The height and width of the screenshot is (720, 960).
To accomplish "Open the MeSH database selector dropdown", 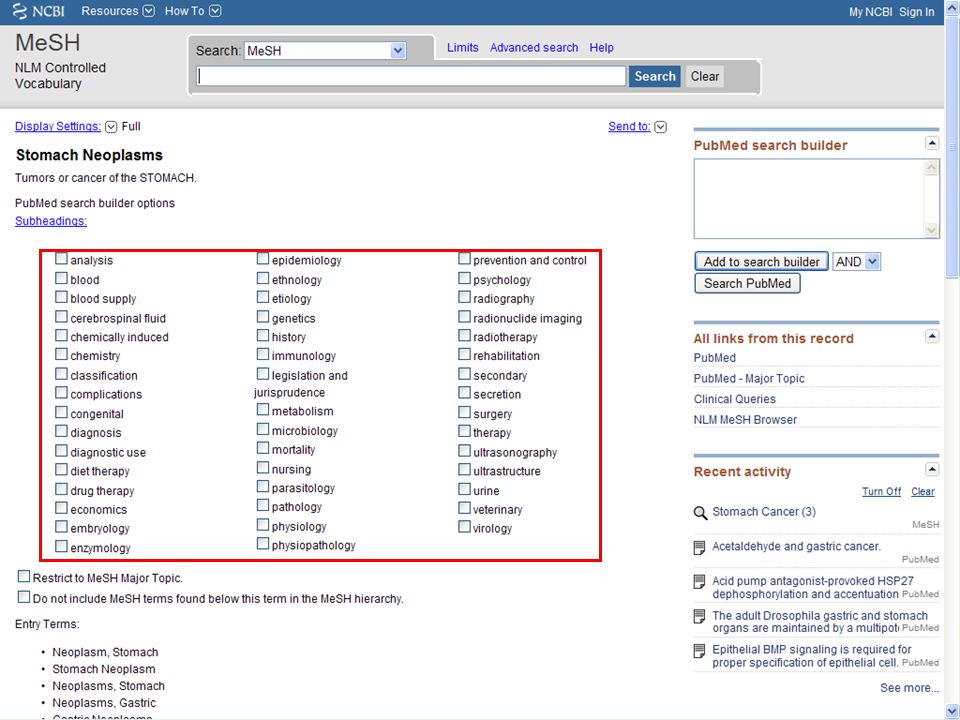I will (x=398, y=51).
